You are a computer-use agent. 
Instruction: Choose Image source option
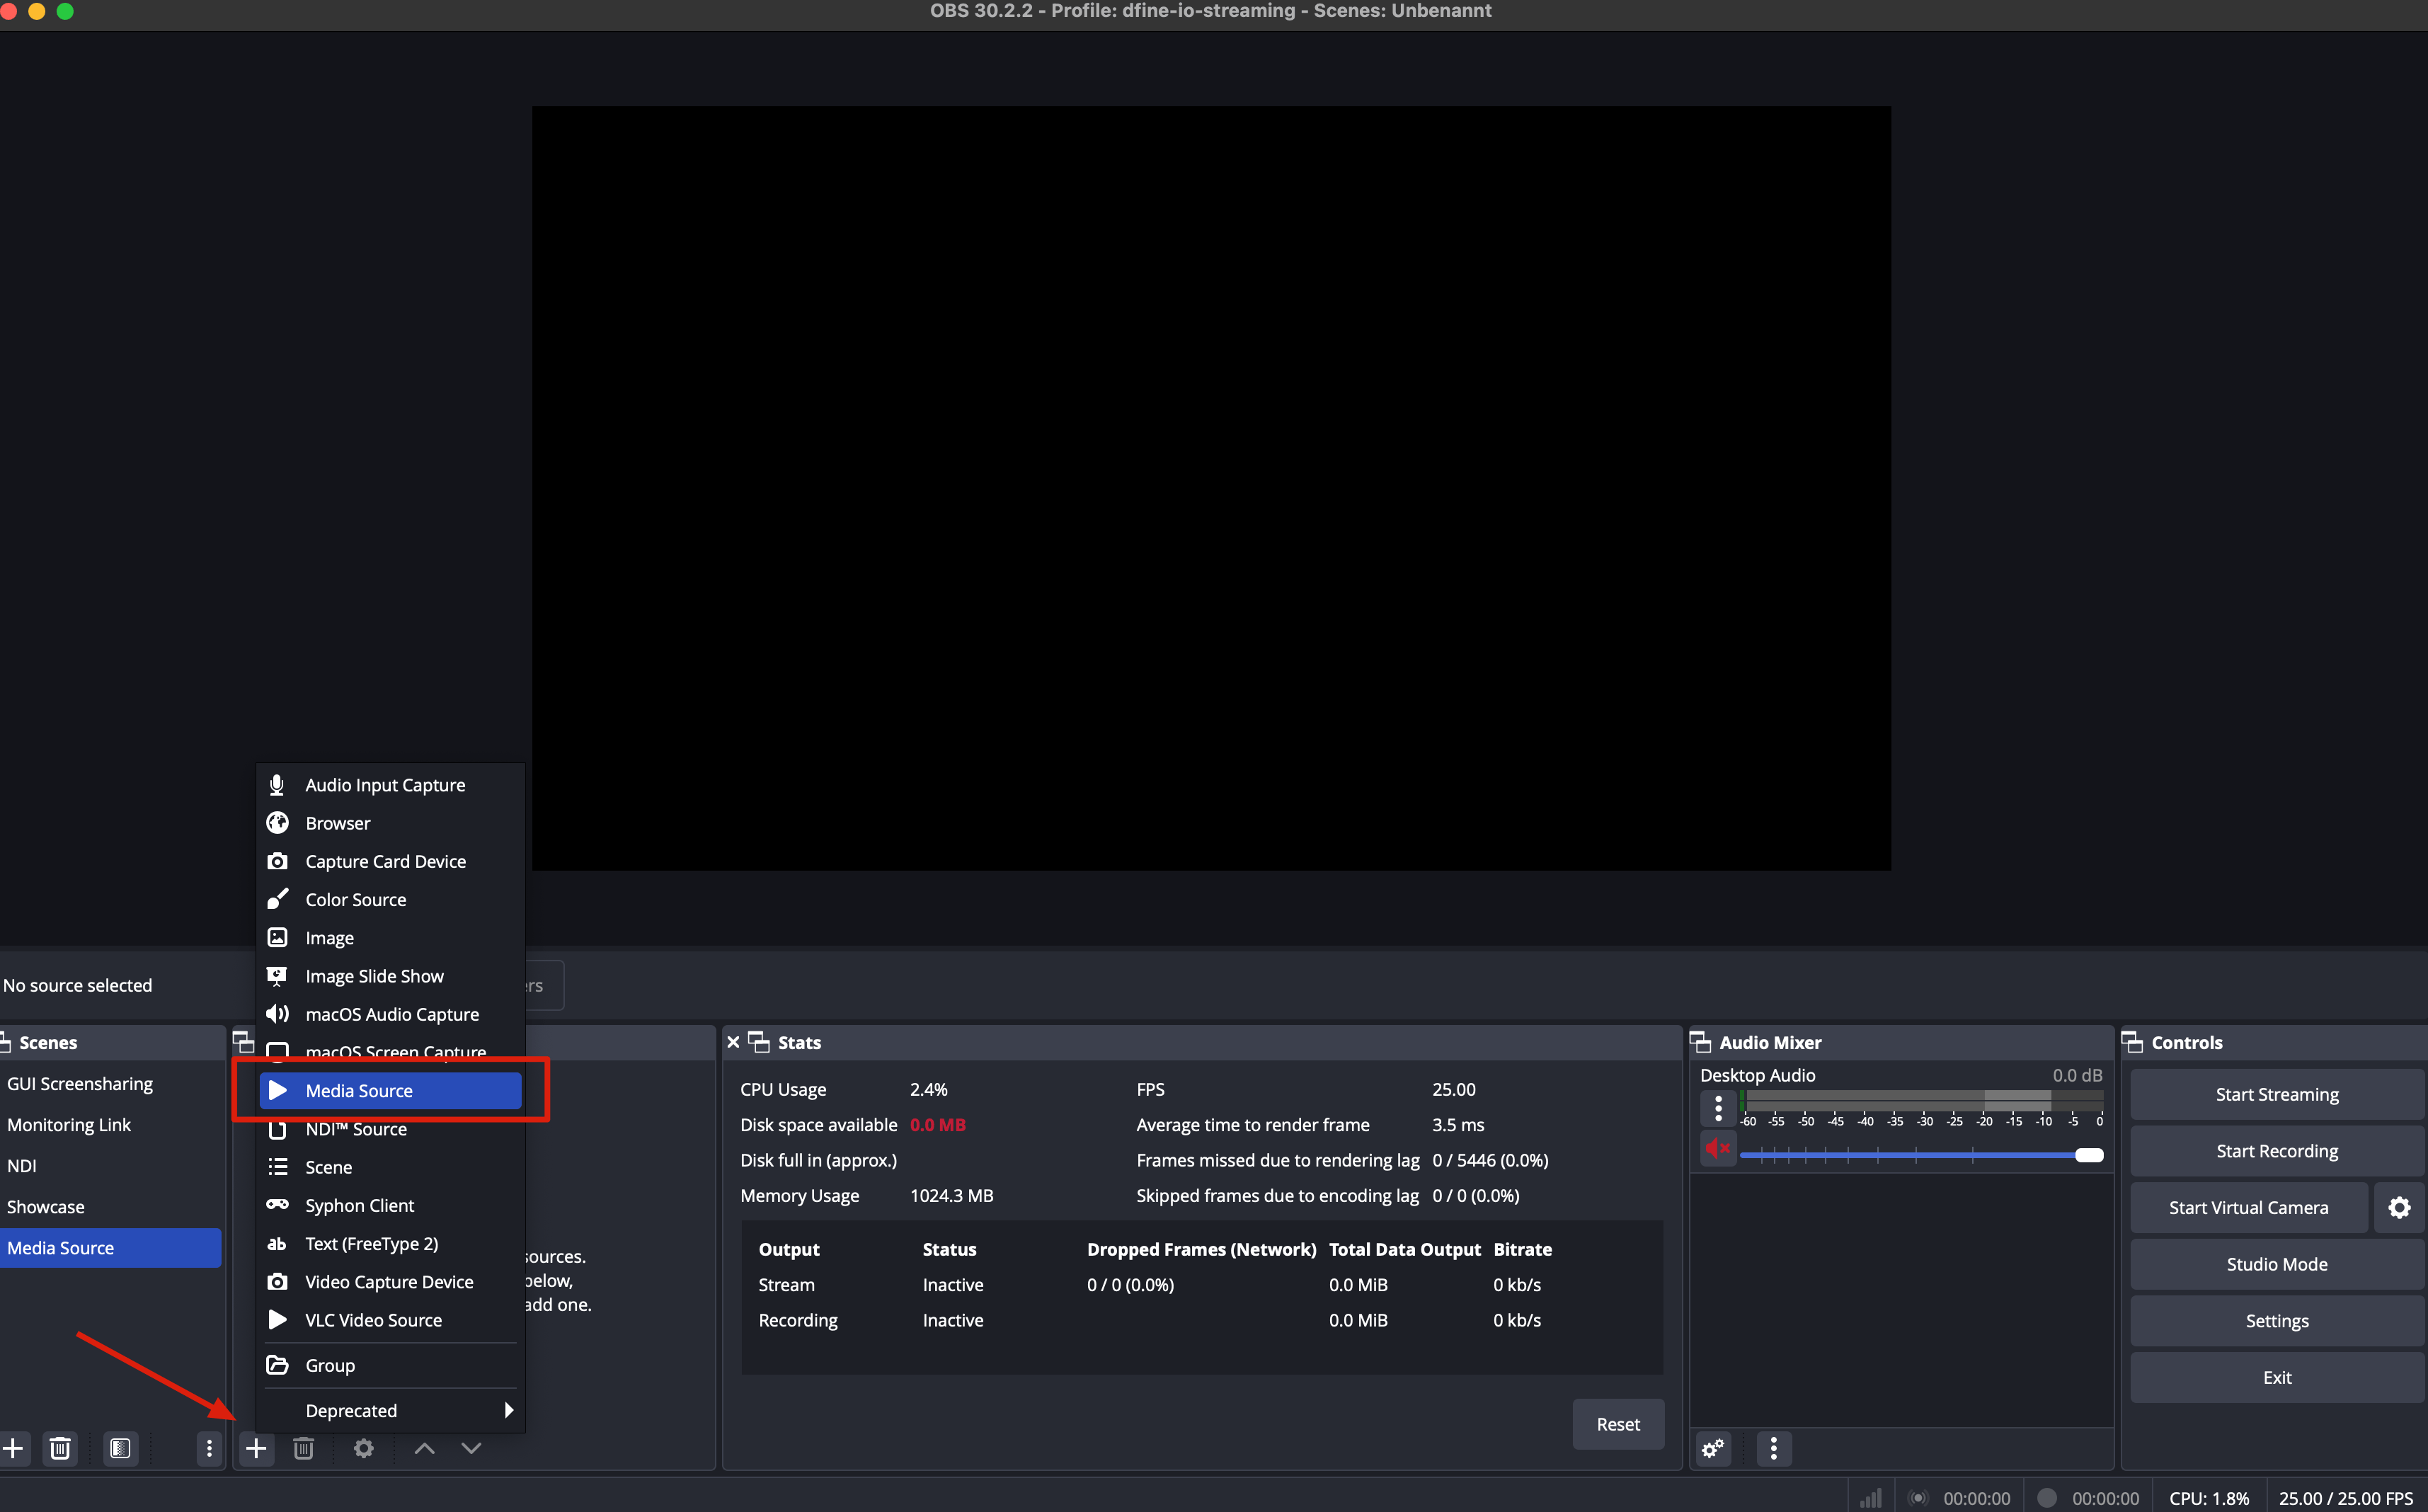coord(390,937)
